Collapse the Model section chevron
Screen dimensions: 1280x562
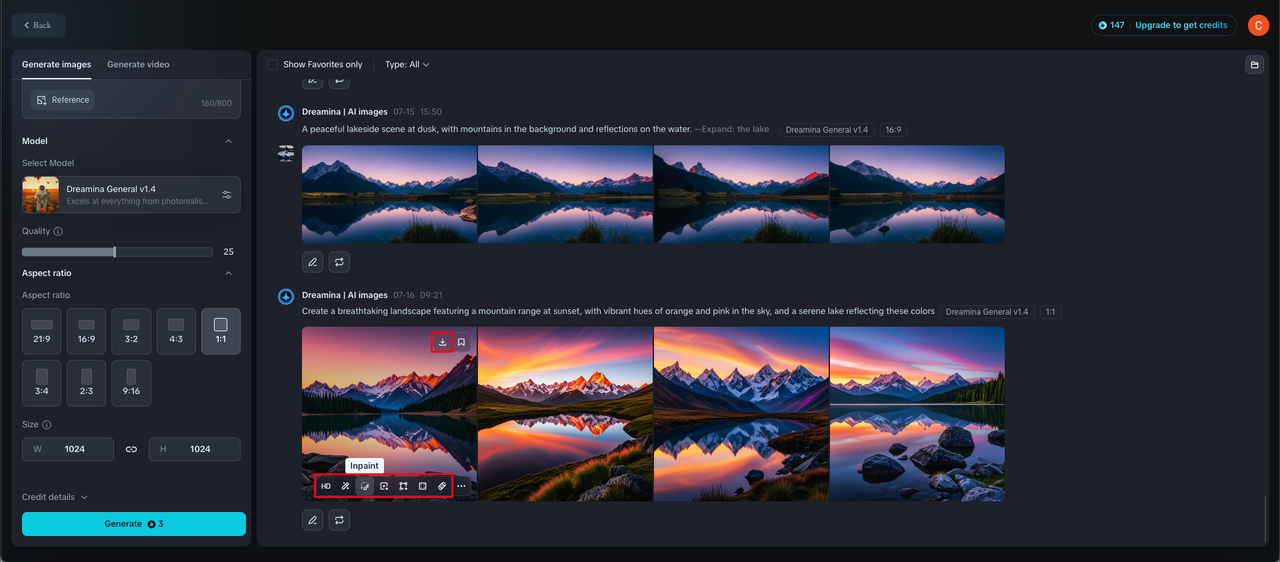coord(228,141)
